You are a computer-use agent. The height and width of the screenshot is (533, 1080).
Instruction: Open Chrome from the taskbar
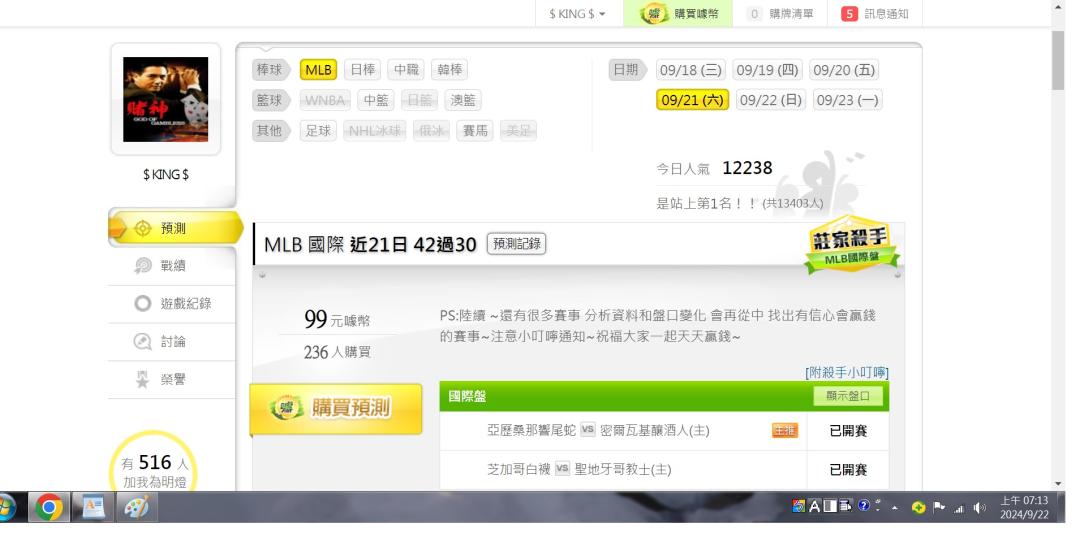pos(49,508)
